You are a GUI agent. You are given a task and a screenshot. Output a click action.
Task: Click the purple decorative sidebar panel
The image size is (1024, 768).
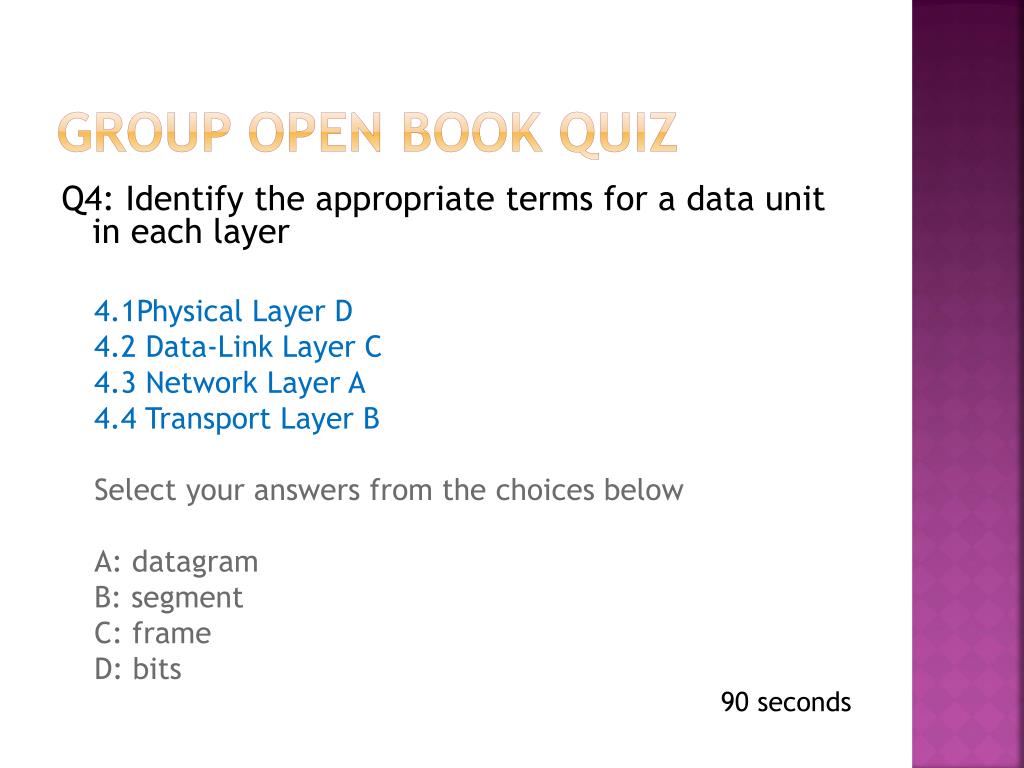click(x=968, y=384)
